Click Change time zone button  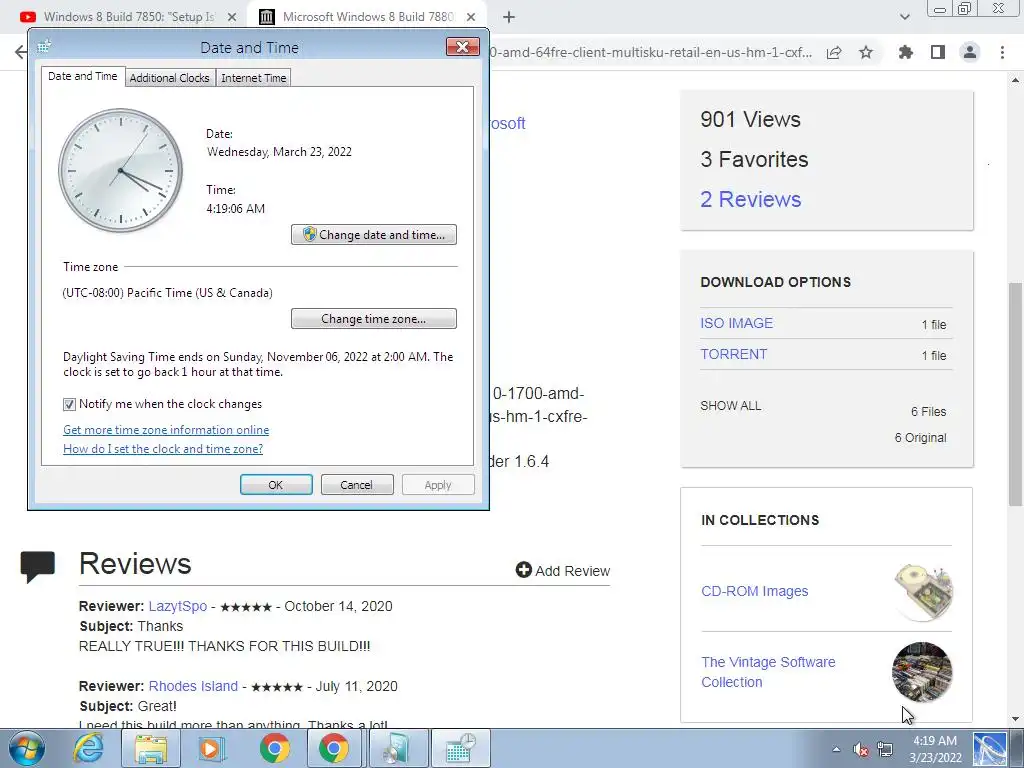tap(374, 319)
